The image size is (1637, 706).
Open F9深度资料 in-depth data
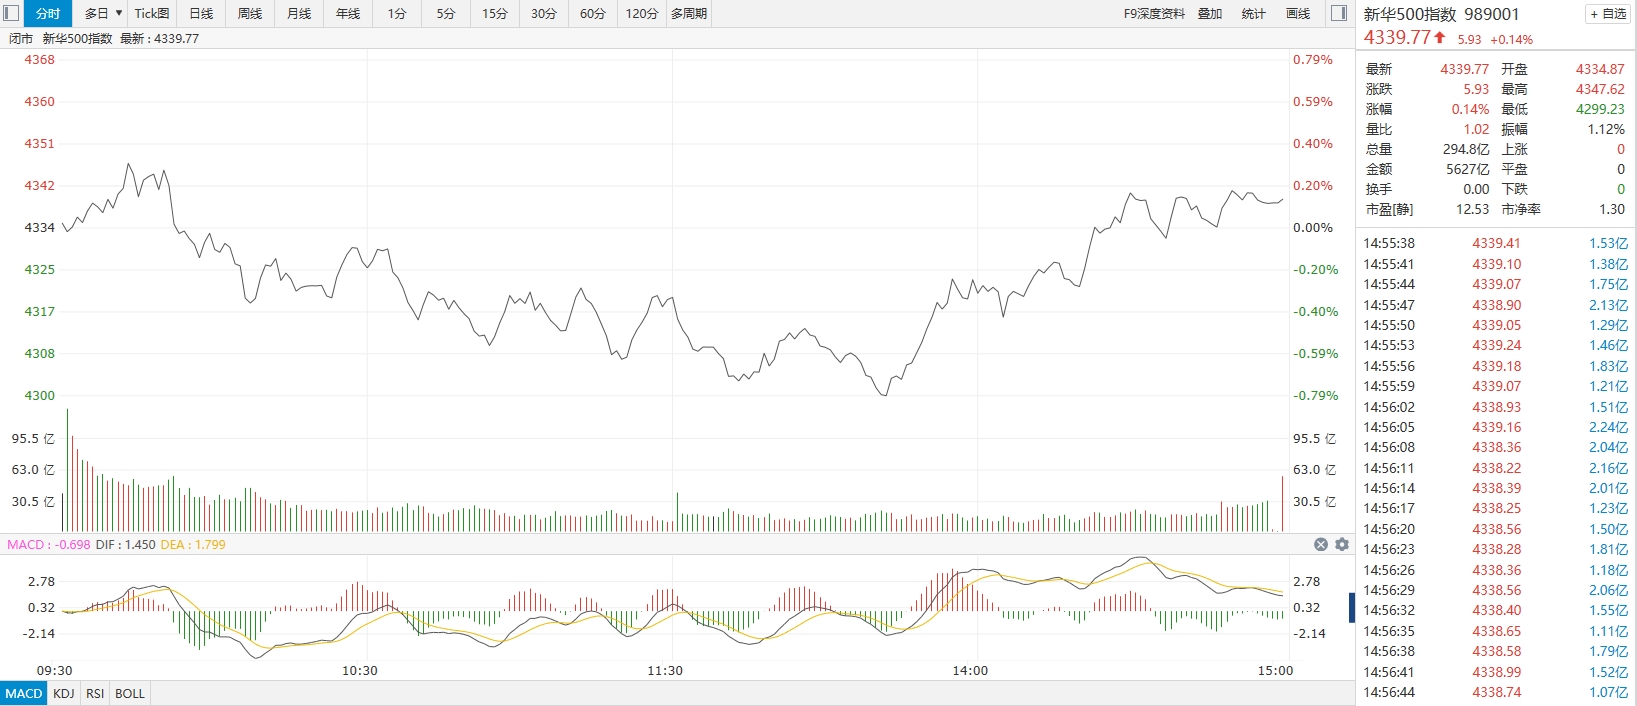[1153, 13]
